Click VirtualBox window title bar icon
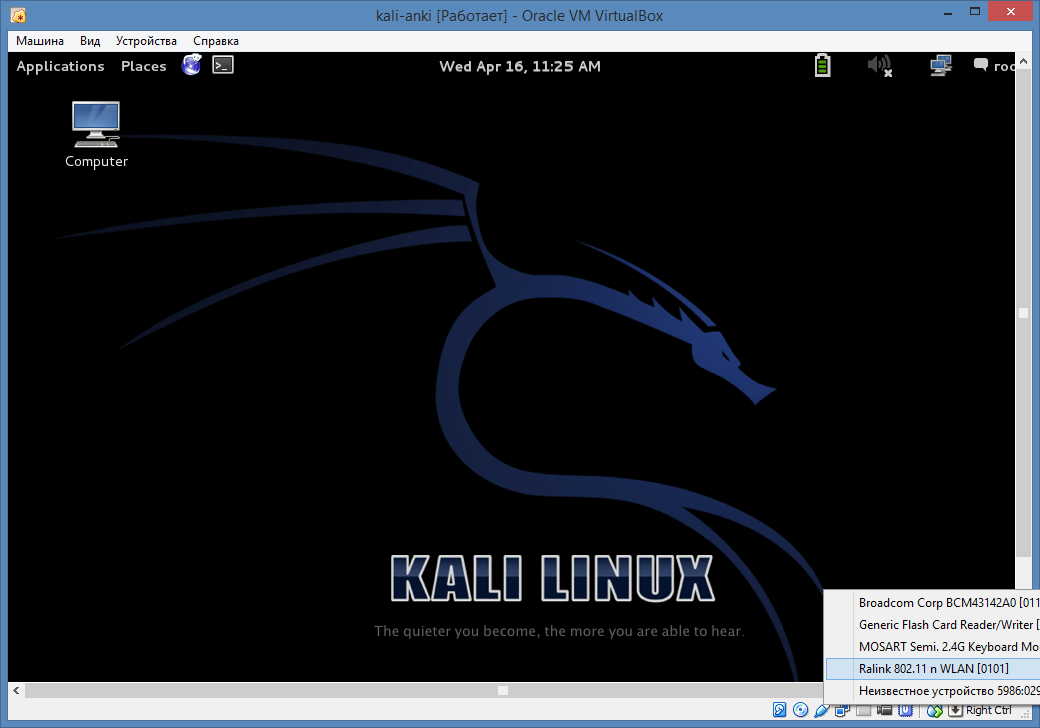The image size is (1040, 728). (x=19, y=15)
